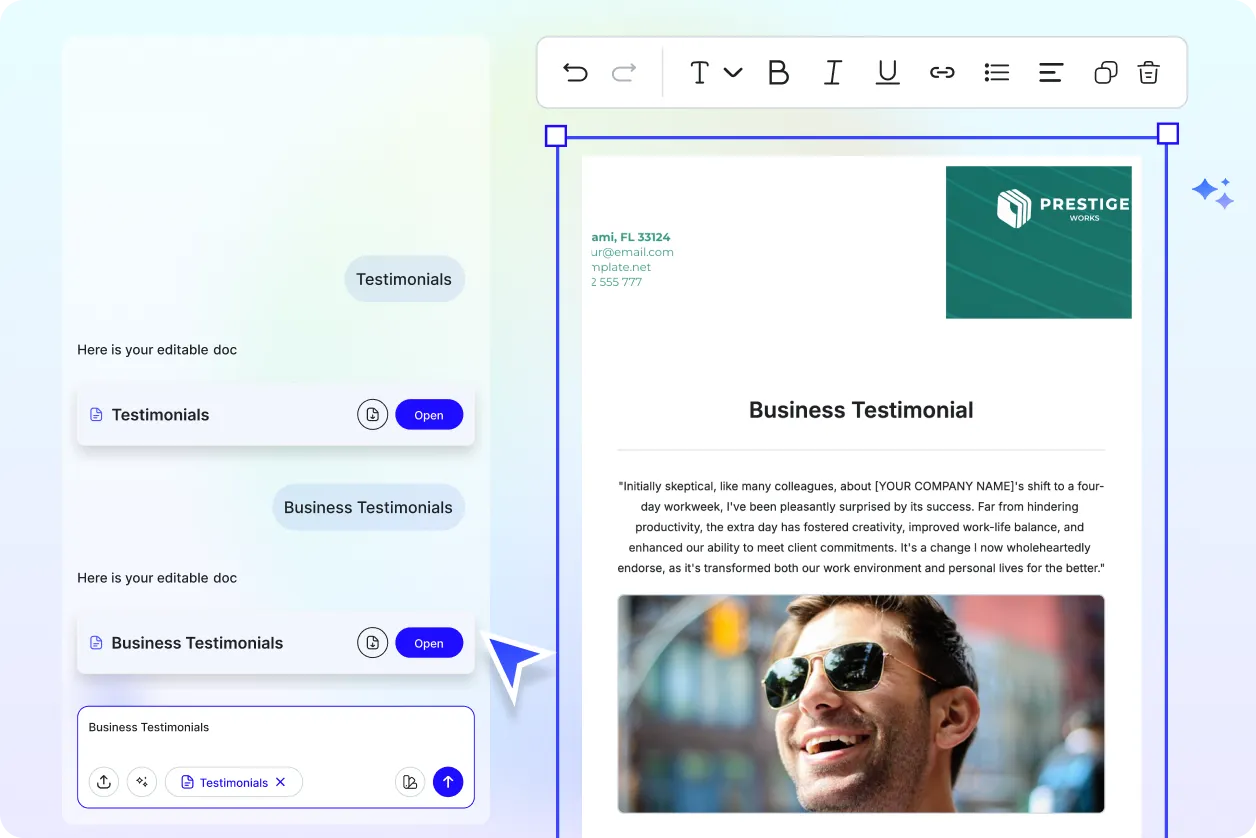This screenshot has width=1256, height=838.
Task: Download the Business Testimonials doc
Action: pyautogui.click(x=372, y=643)
